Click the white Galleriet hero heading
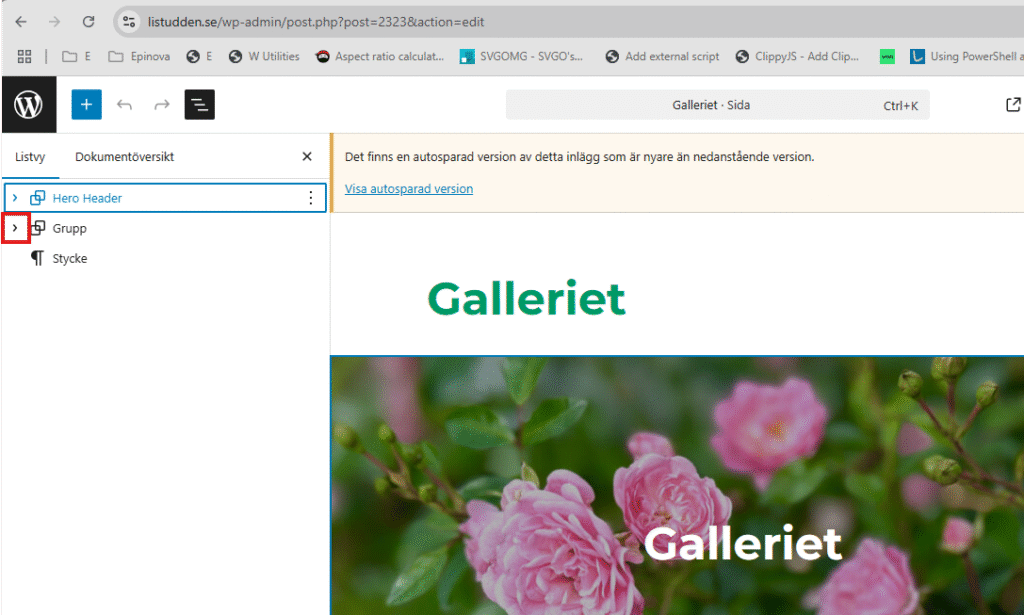 point(743,543)
